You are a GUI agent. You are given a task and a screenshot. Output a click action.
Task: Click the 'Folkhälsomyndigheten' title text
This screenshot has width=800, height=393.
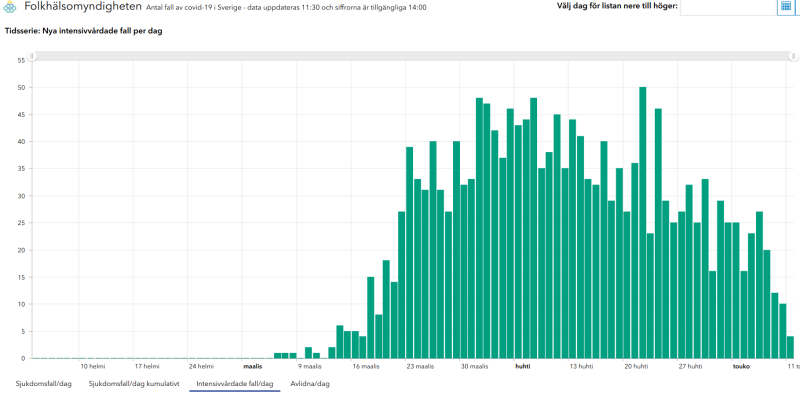(x=83, y=7)
